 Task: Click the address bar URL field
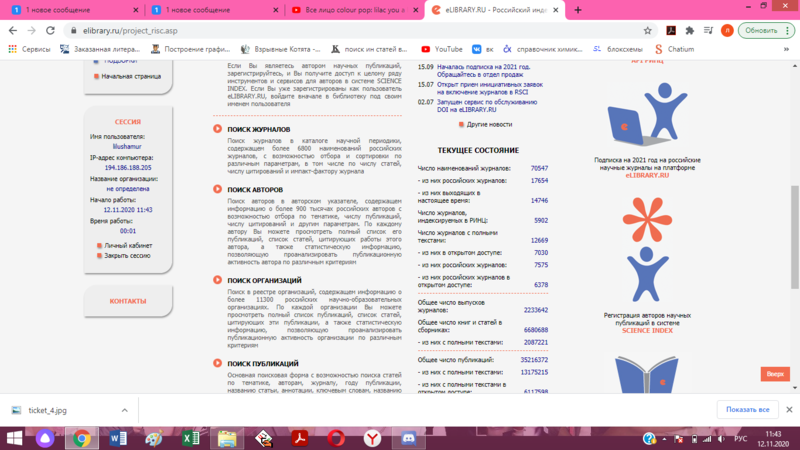click(357, 31)
